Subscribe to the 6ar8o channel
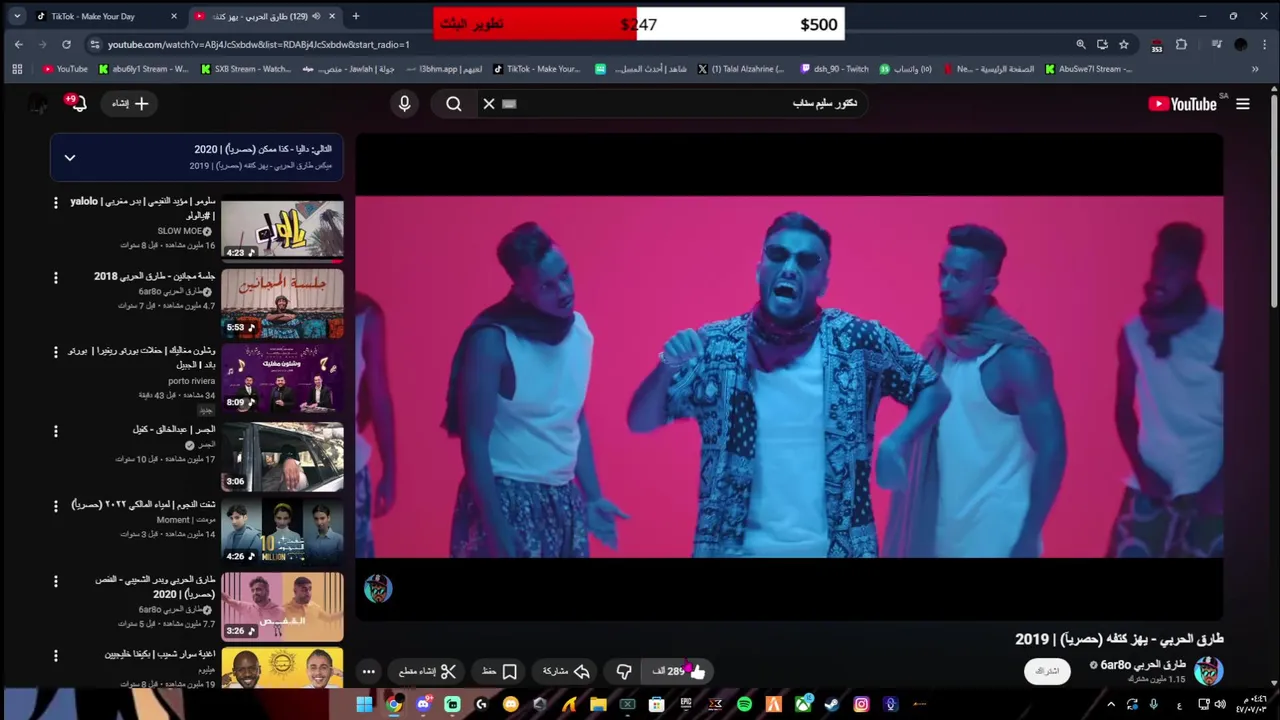Image resolution: width=1280 pixels, height=720 pixels. 1047,671
